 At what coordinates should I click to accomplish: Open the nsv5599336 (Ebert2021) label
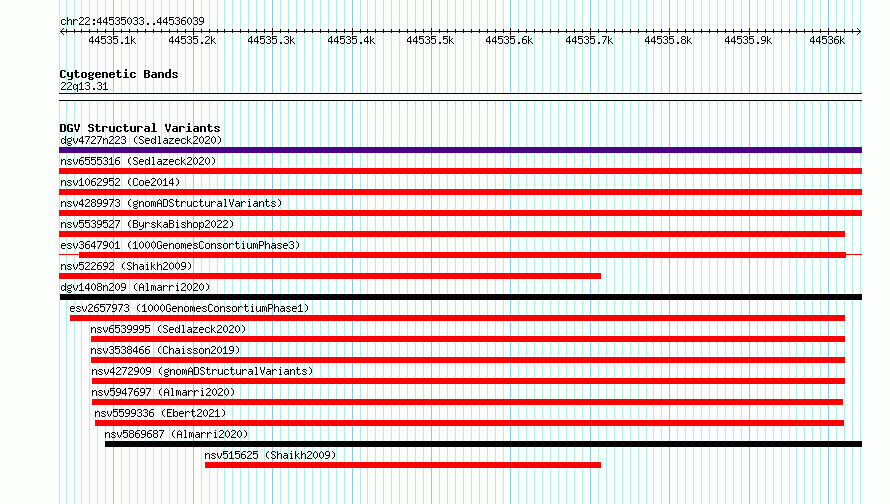pos(160,413)
